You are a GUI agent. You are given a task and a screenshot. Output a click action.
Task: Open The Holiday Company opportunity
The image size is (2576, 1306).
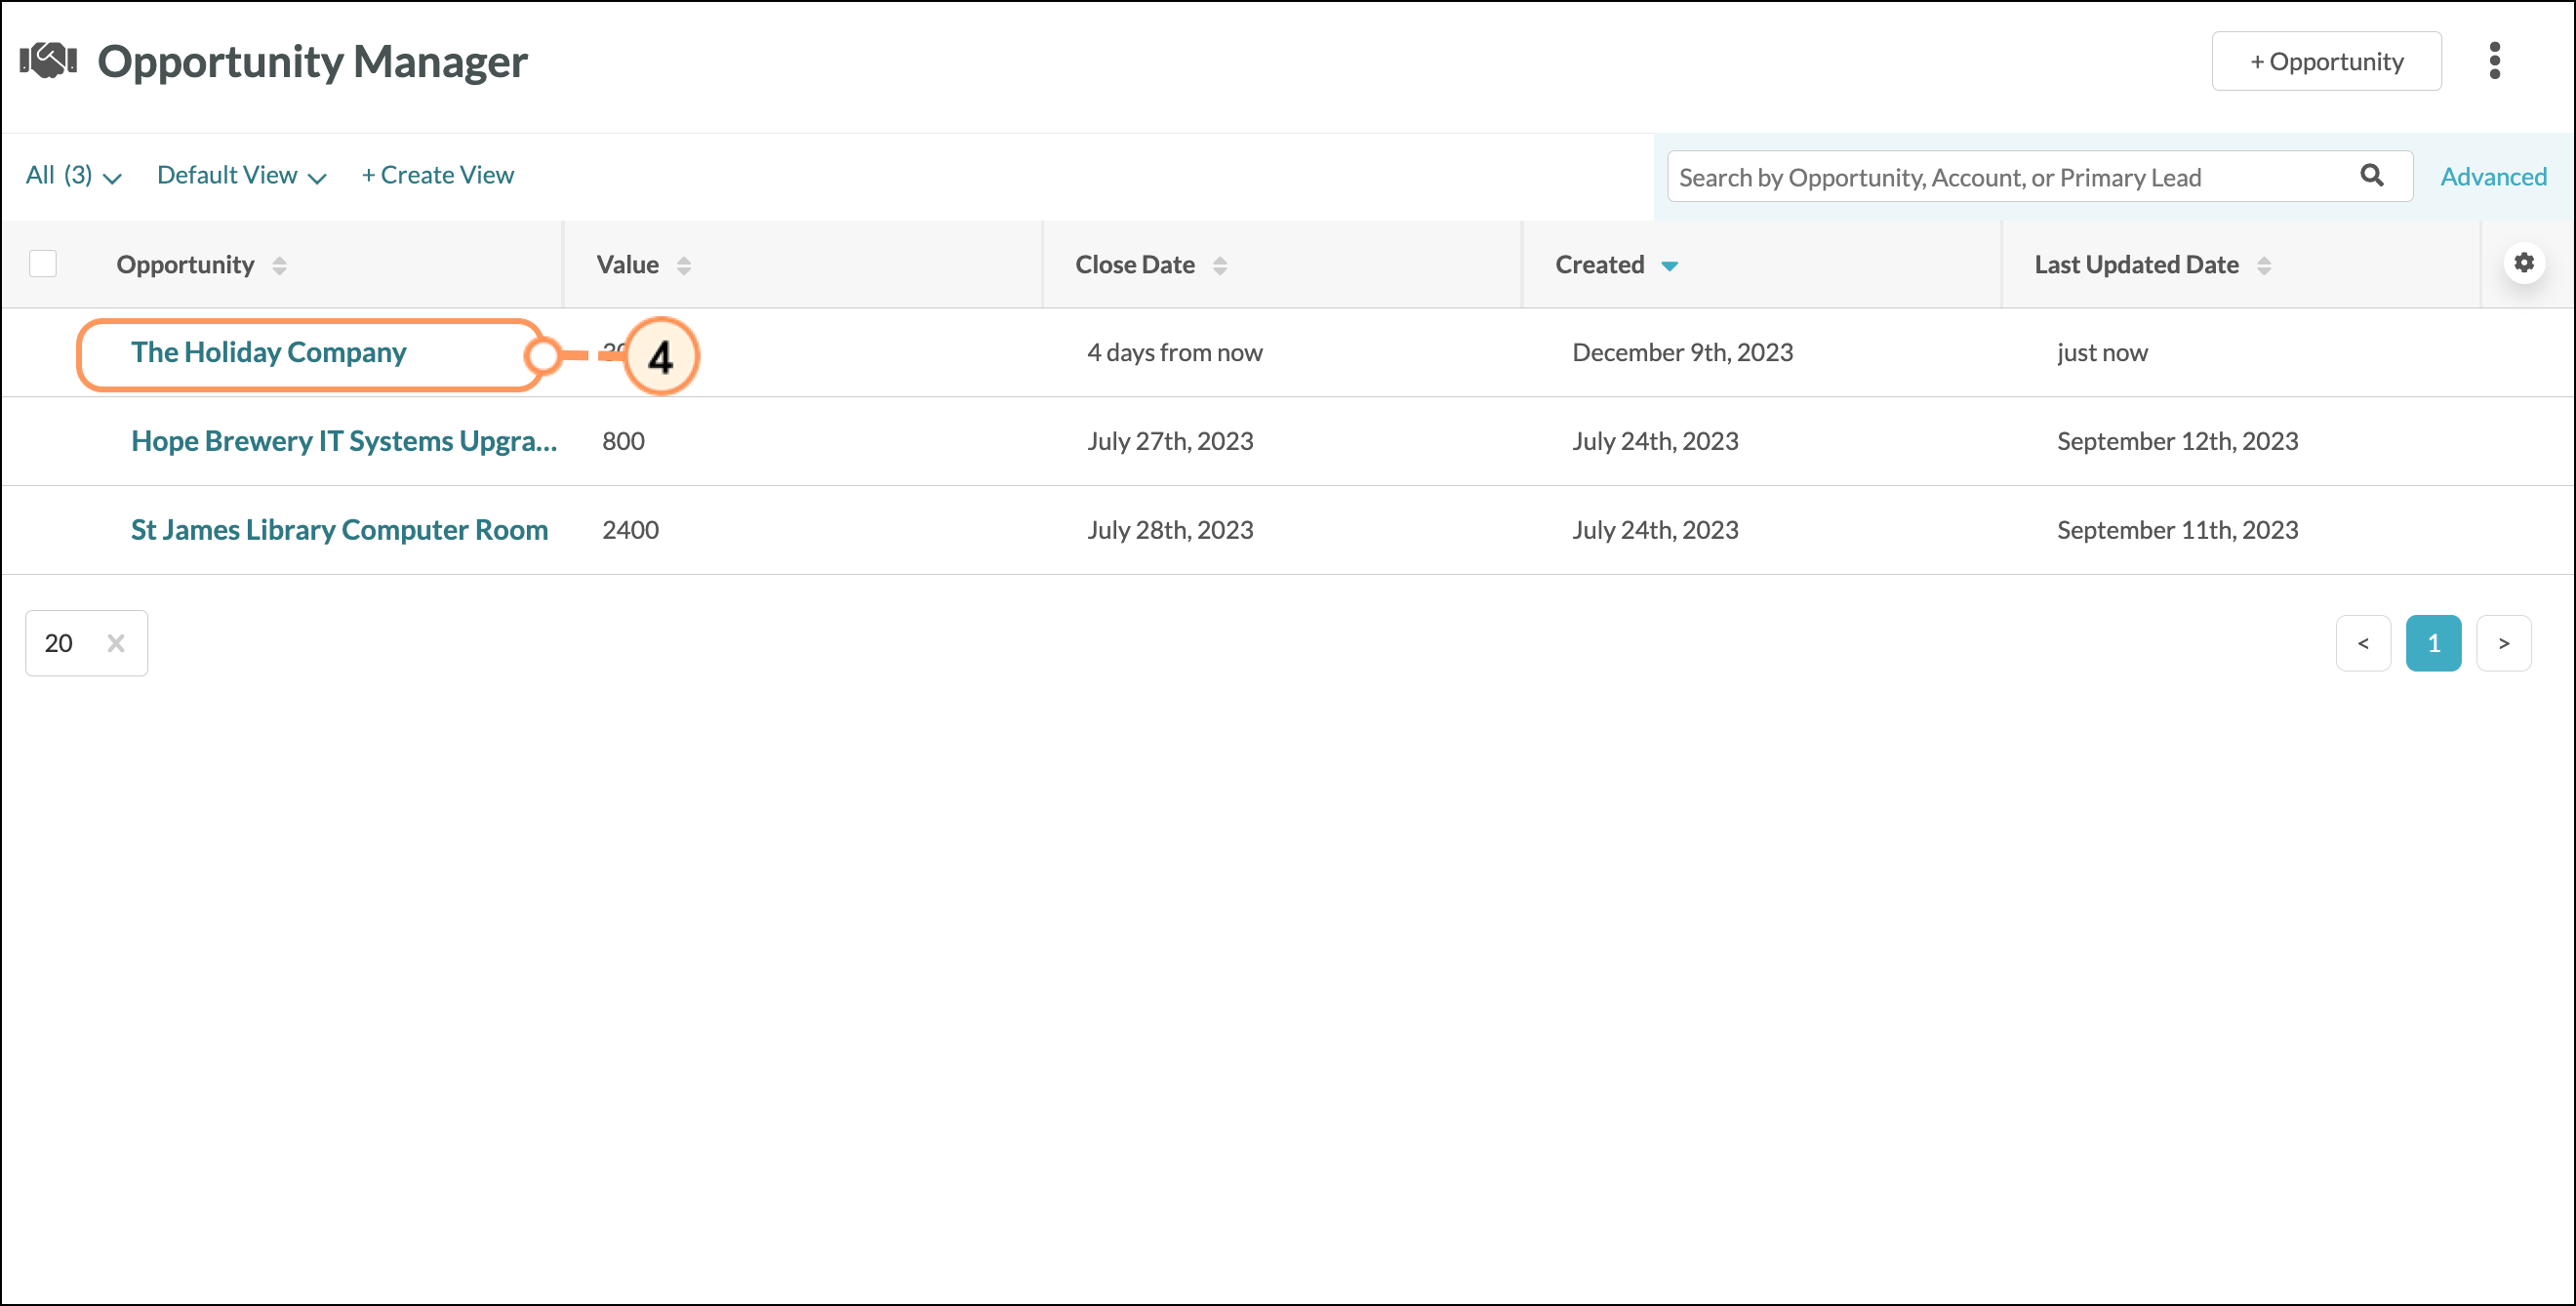(268, 352)
